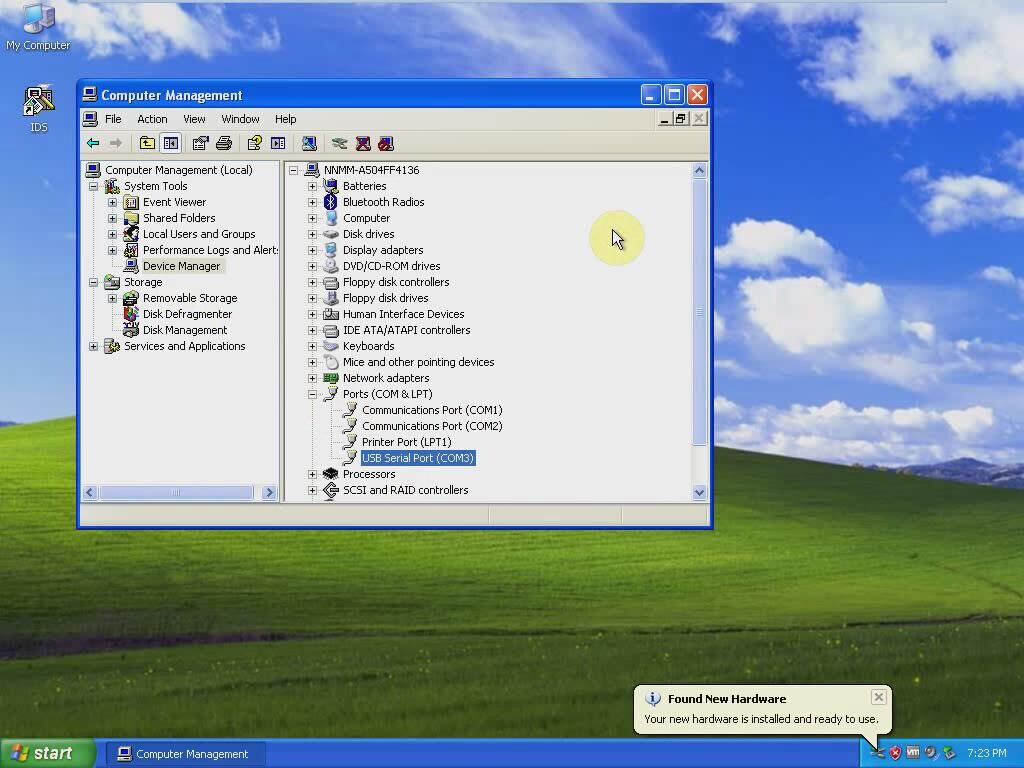Viewport: 1024px width, 768px height.
Task: Open the Action menu
Action: (152, 119)
